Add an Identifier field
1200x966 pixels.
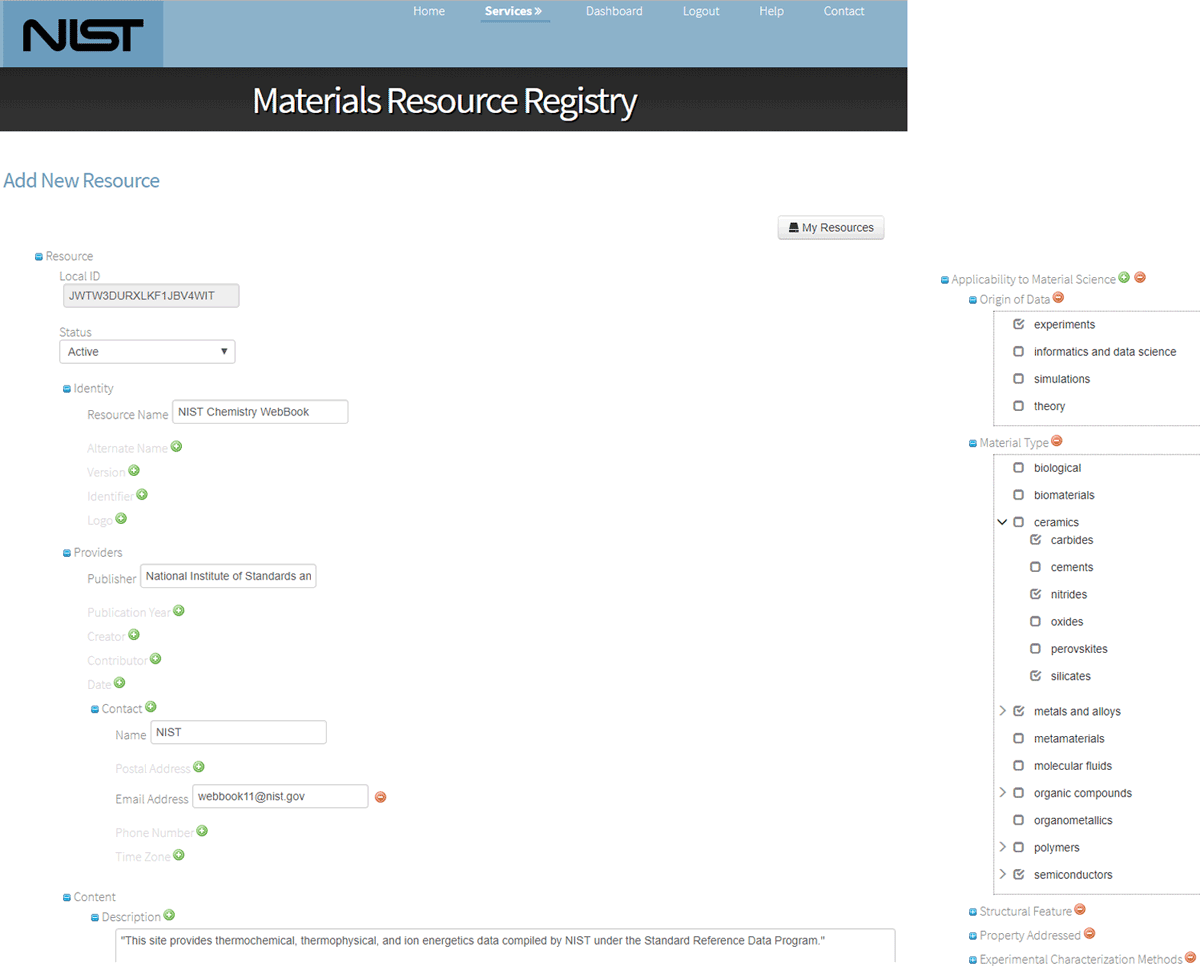[x=142, y=495]
